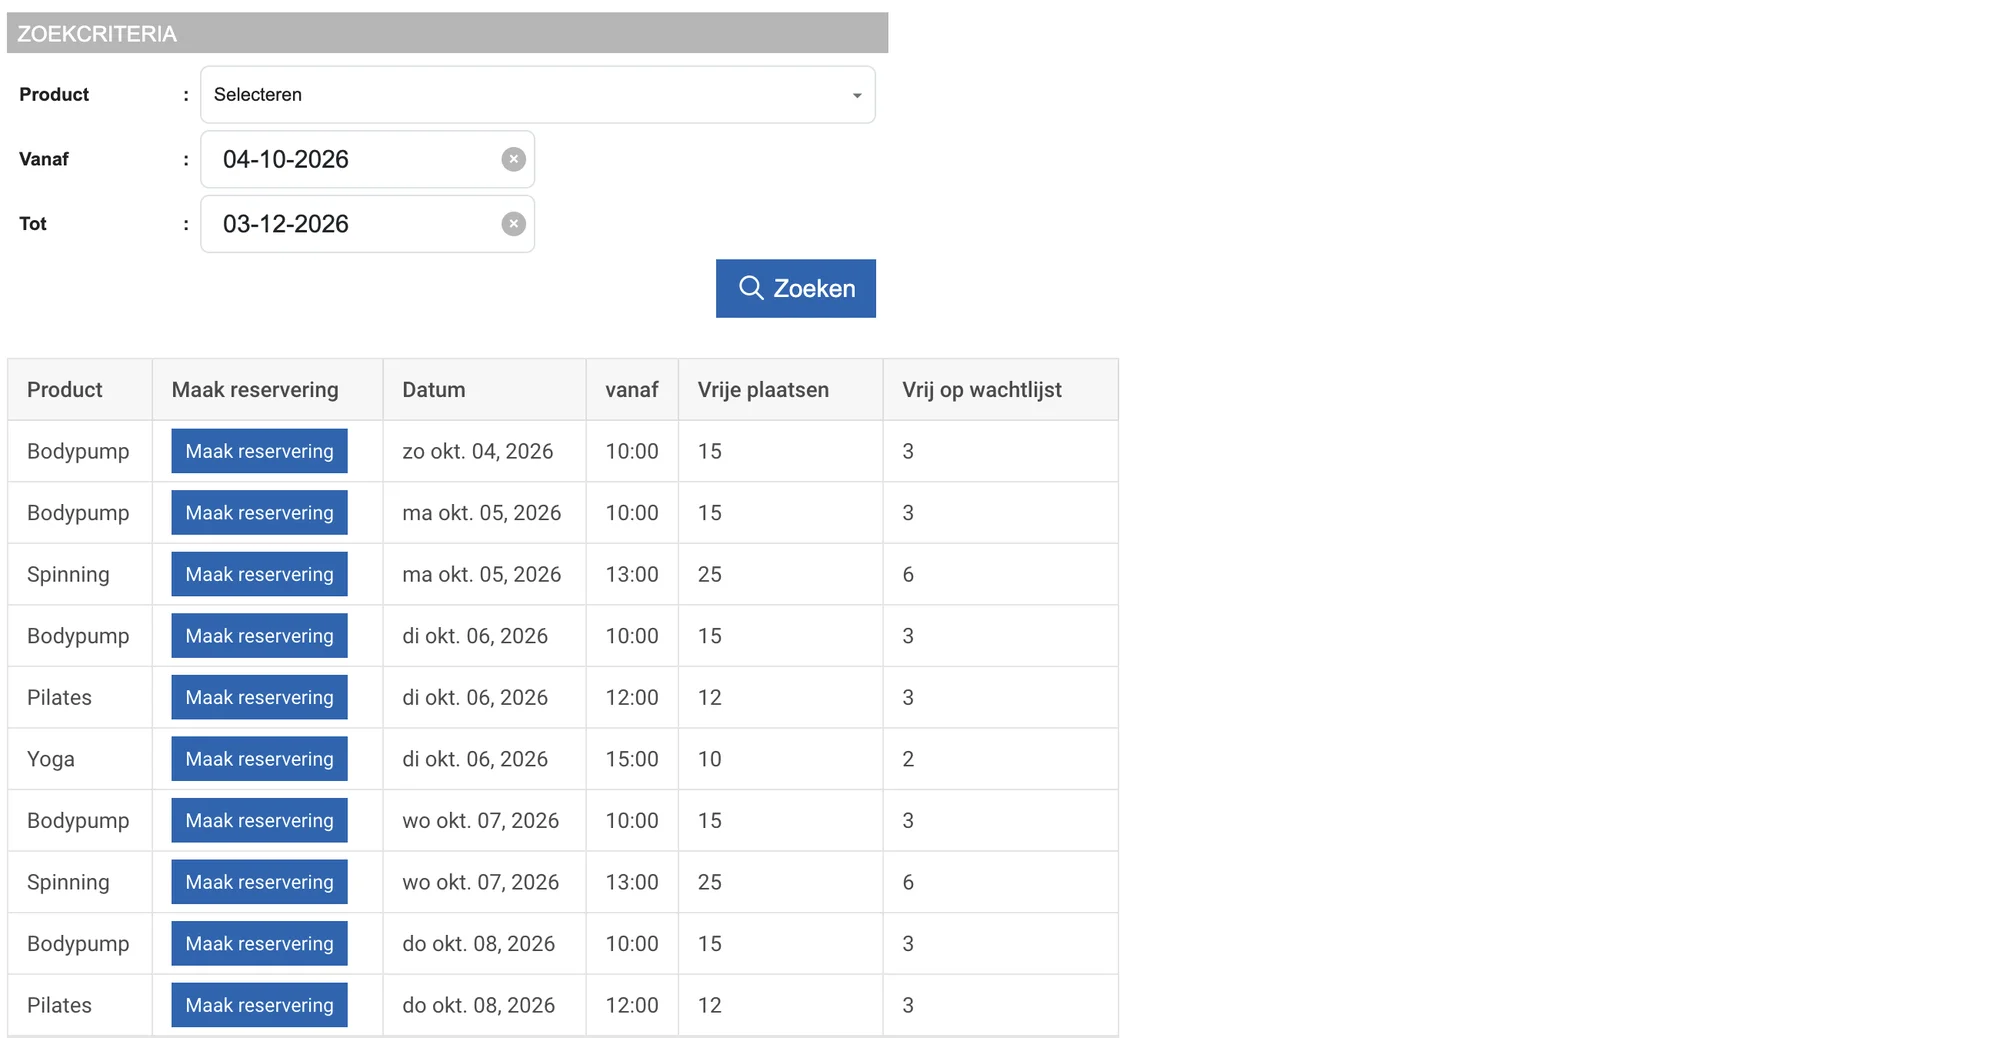Reserve Spinning on ma okt. 05, 2026

click(260, 574)
